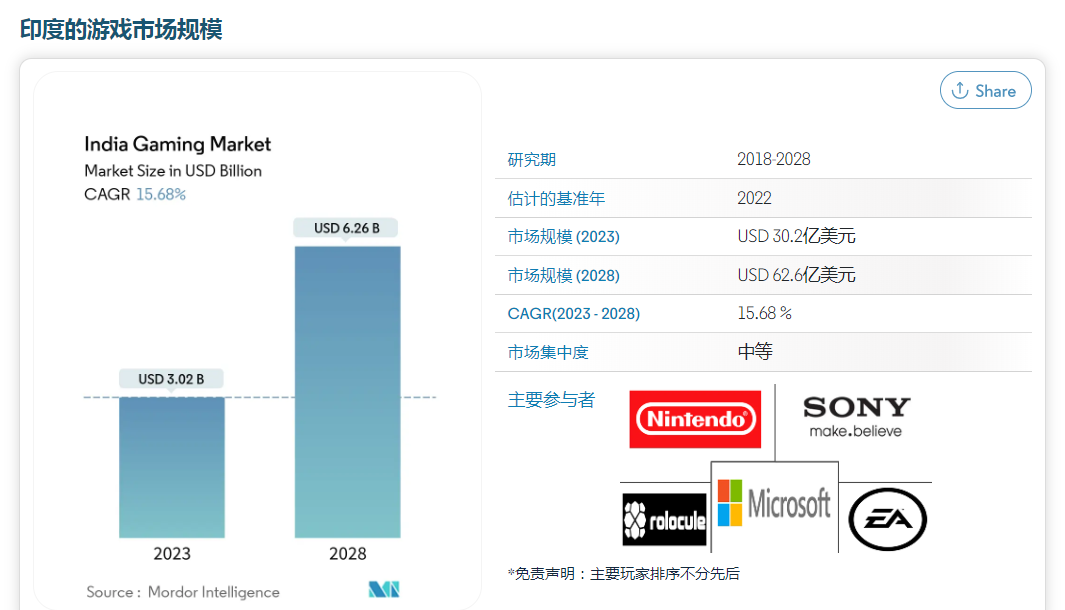Viewport: 1065px width, 610px height.
Task: Click the 'USD 3.02 B' bar label
Action: click(171, 379)
